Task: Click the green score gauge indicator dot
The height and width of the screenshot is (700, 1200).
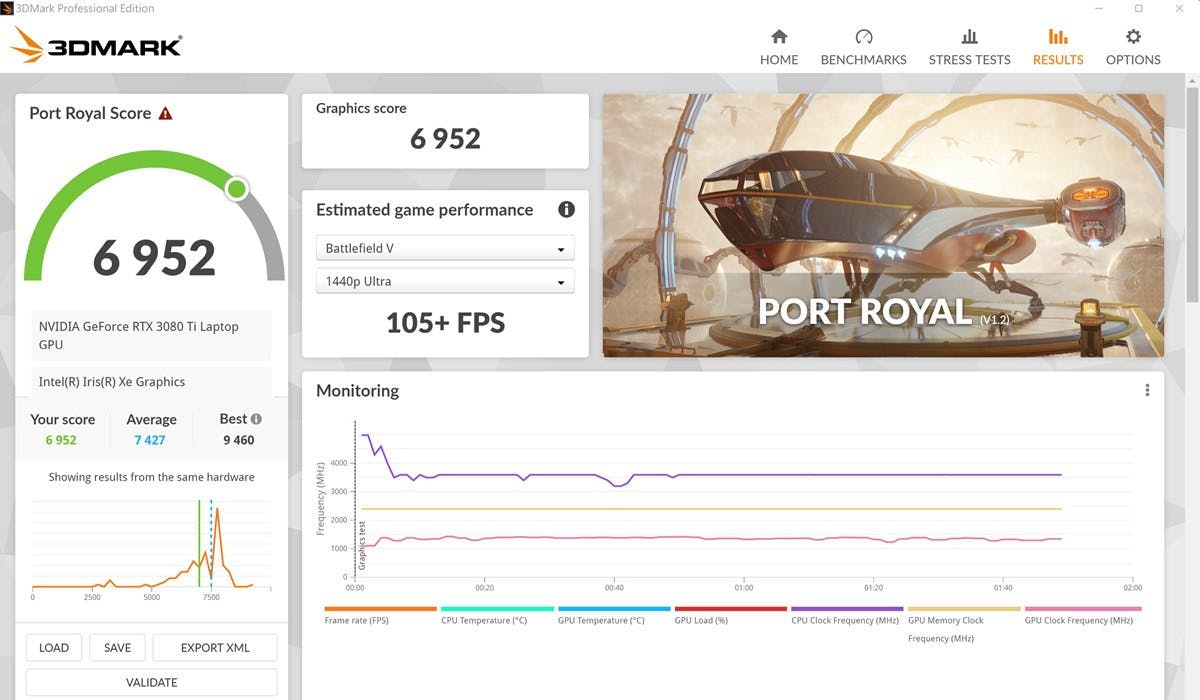Action: (237, 188)
